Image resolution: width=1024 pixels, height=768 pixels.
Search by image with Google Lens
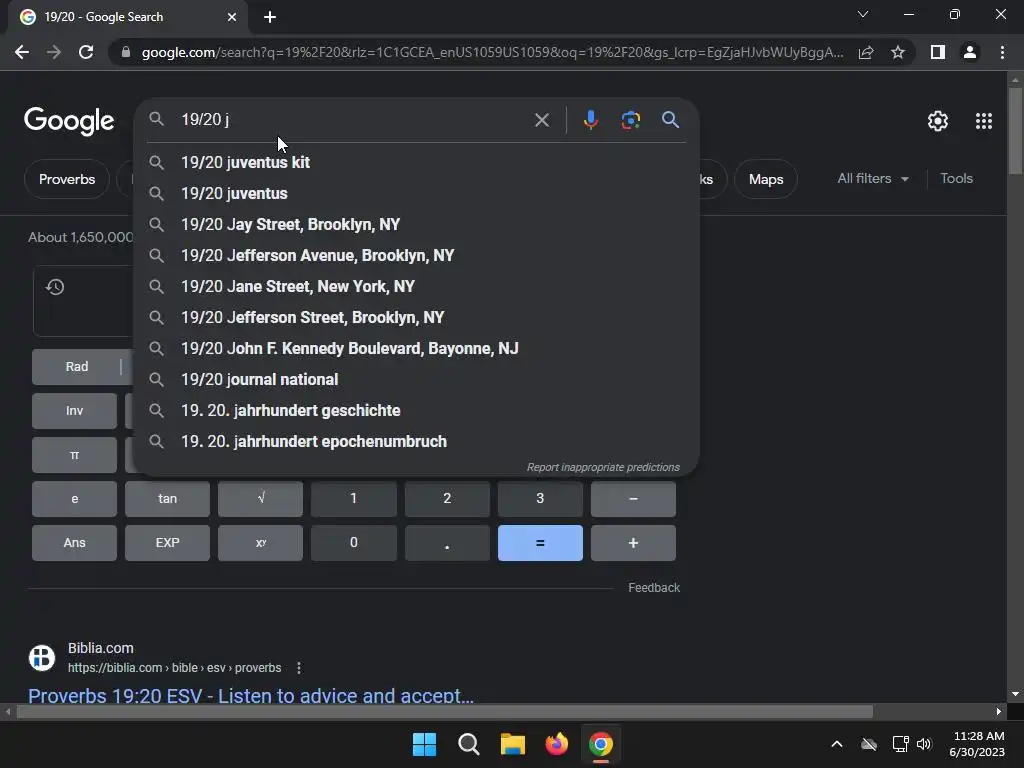click(x=630, y=120)
